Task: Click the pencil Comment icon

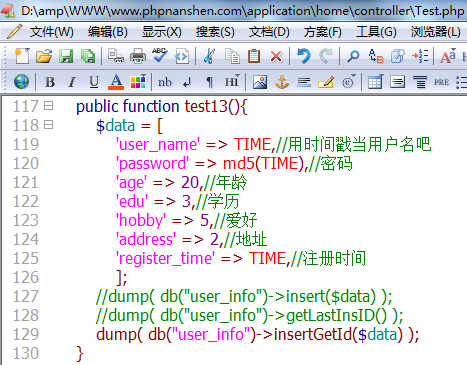Action: click(x=326, y=82)
